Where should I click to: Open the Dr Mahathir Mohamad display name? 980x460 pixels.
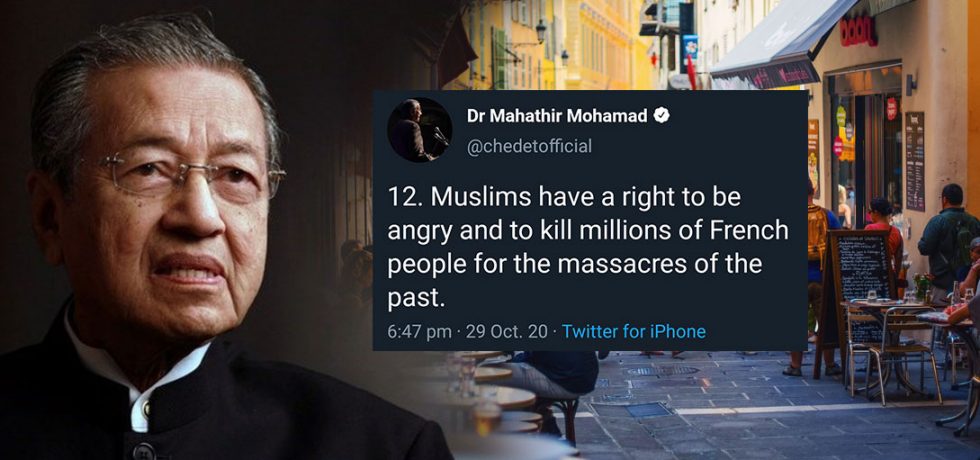click(558, 116)
